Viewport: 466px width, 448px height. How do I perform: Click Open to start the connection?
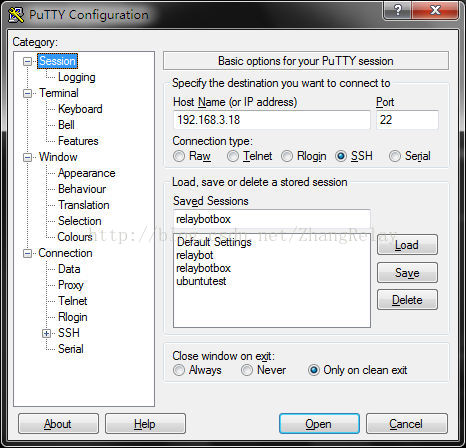click(x=319, y=424)
